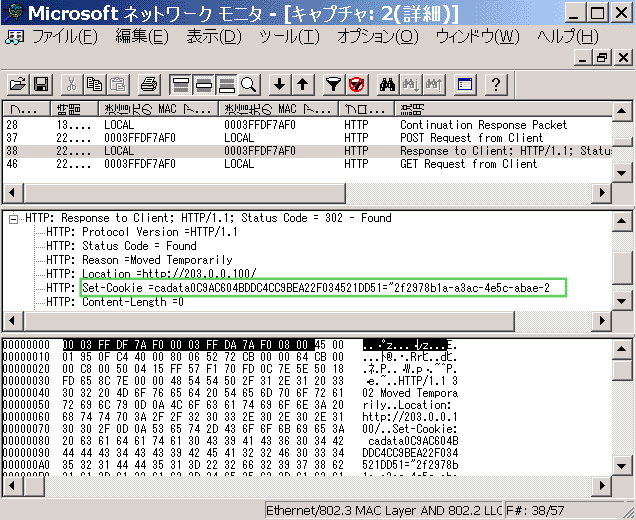Click hex offset 00000030 row

point(230,380)
